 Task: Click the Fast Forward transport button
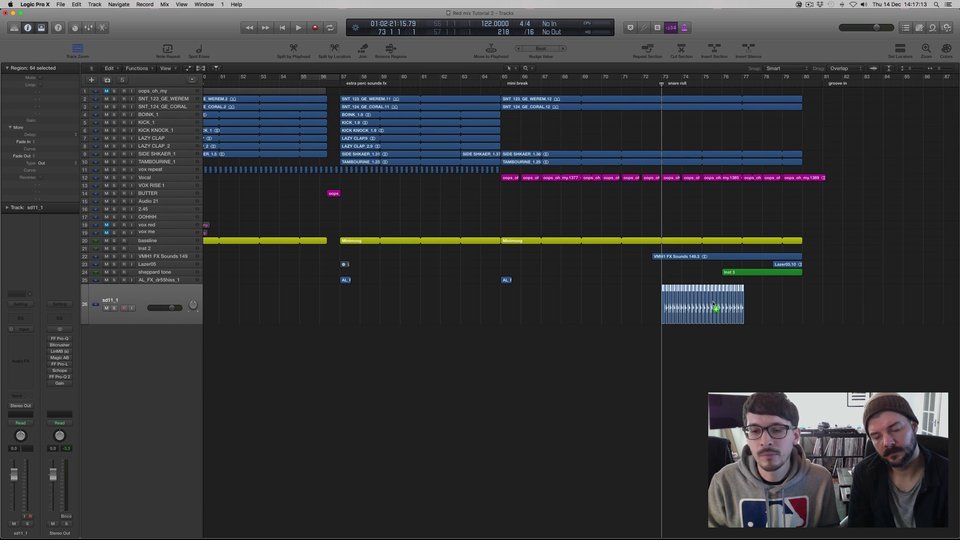[x=265, y=28]
